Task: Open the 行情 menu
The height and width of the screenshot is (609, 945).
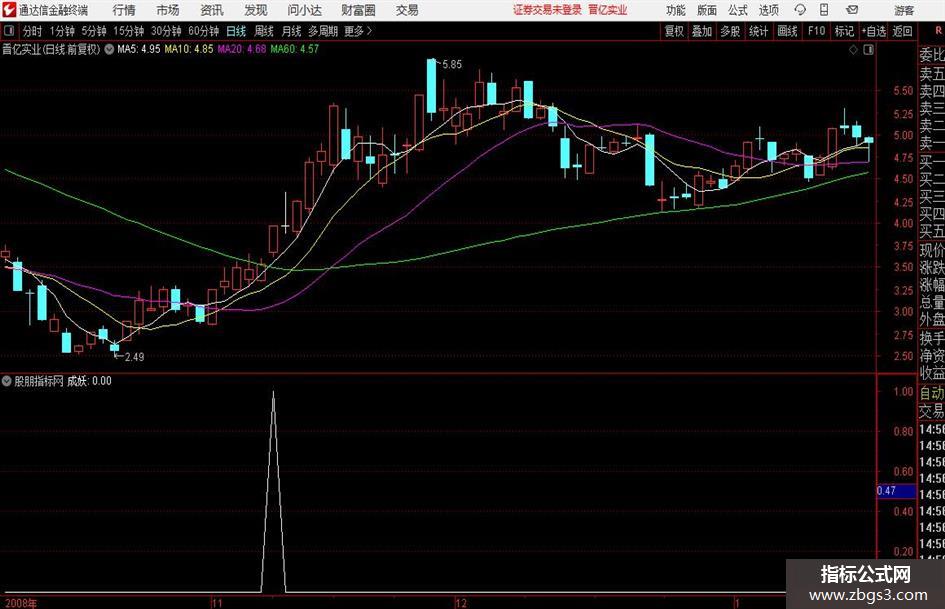Action: click(124, 10)
